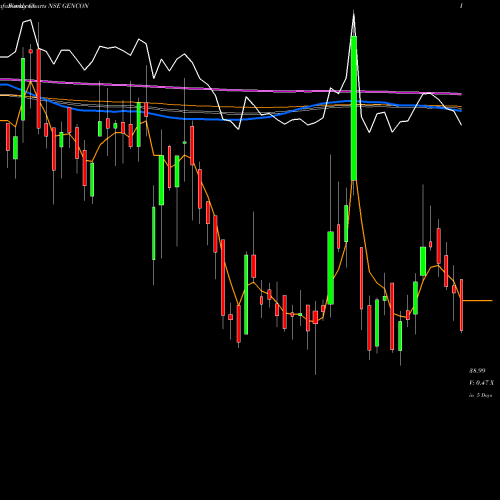Click the "in 5 Days" label
500x500 pixels.
tap(480, 395)
